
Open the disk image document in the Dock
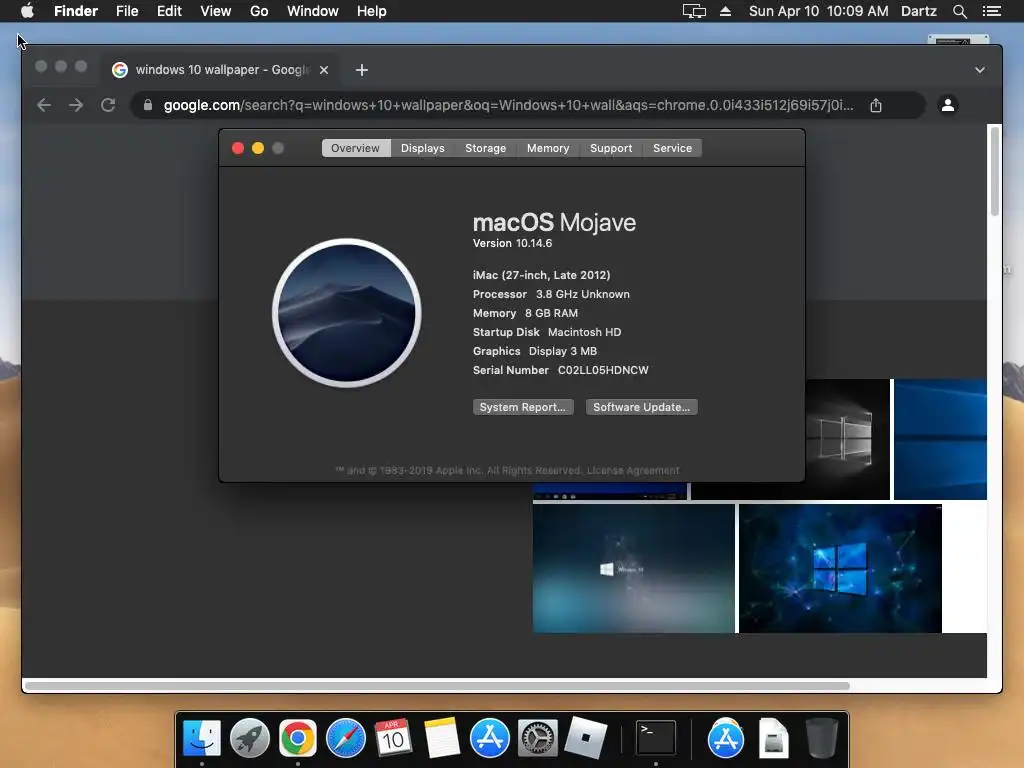(773, 739)
